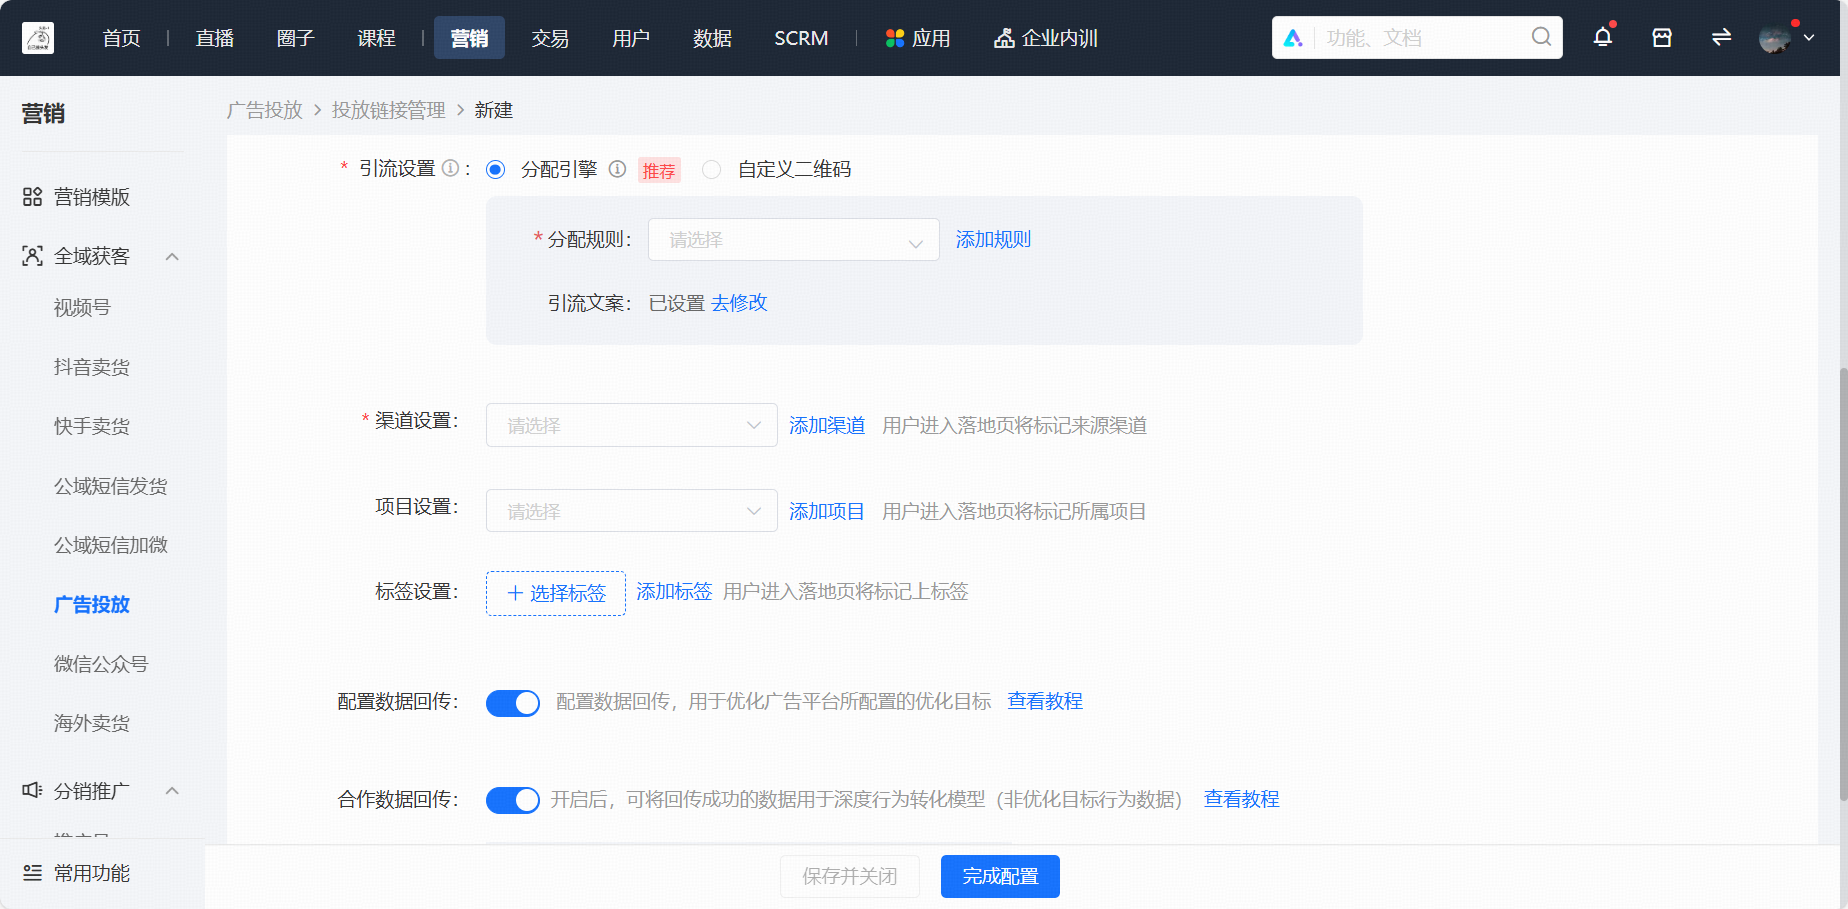Select the 分配引擎 radio option
This screenshot has width=1848, height=909.
tap(495, 169)
